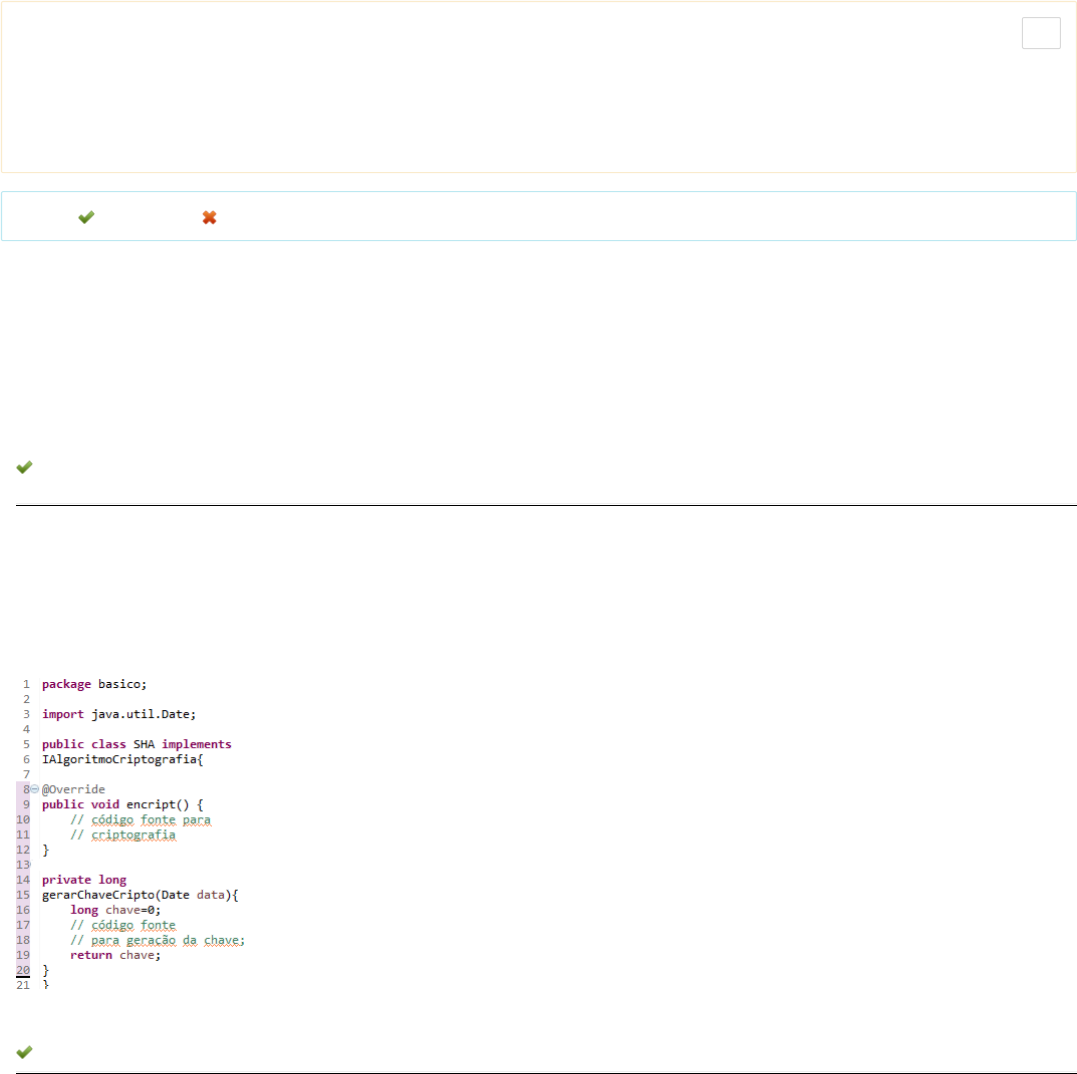Click the blank square button at top right

coord(1041,33)
